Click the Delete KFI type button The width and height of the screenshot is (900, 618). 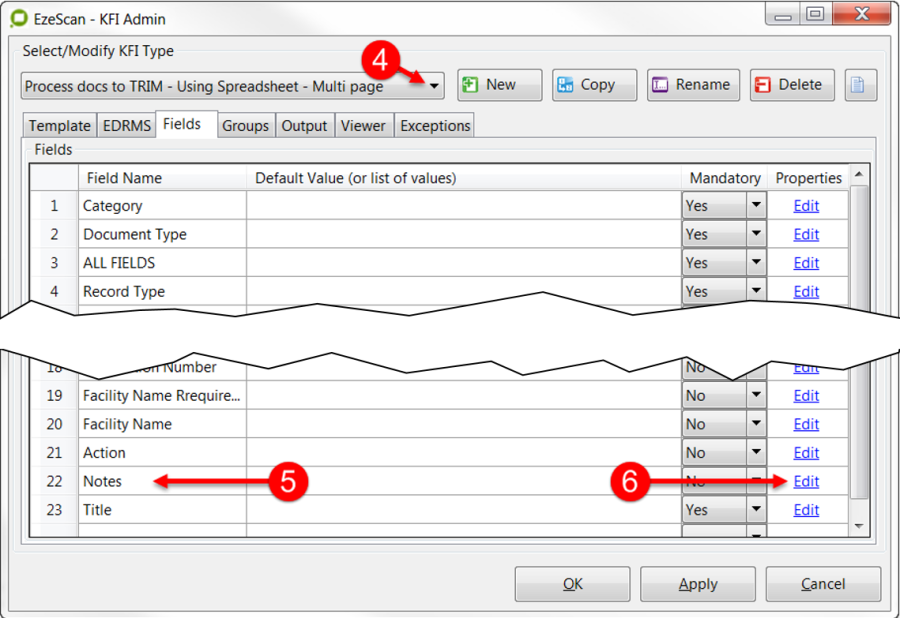click(790, 85)
